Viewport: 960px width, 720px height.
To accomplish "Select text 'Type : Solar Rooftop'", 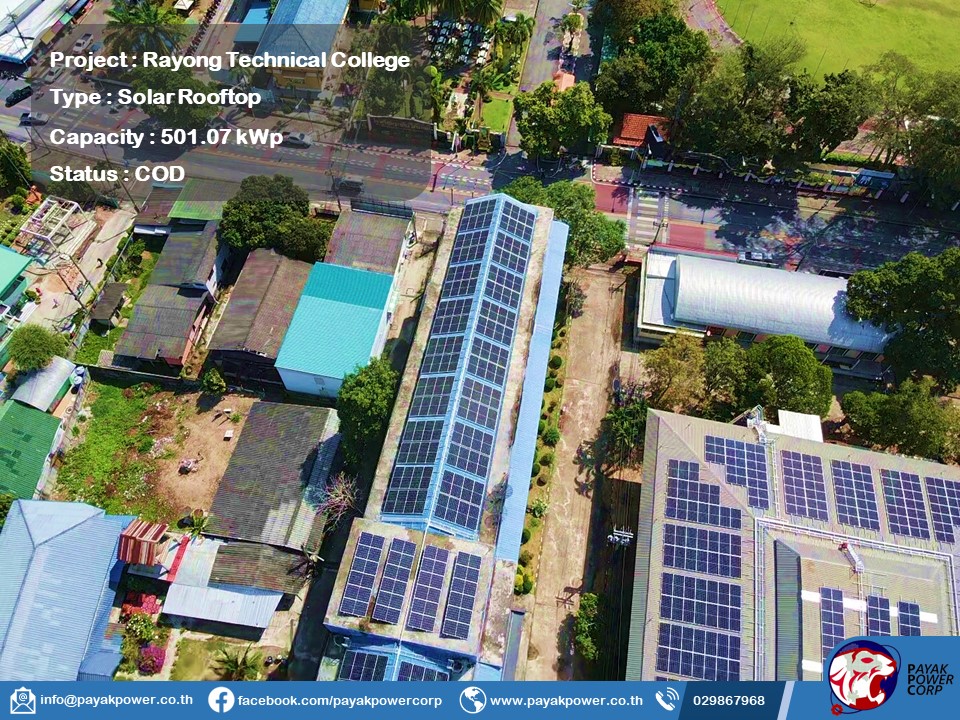I will click(156, 97).
